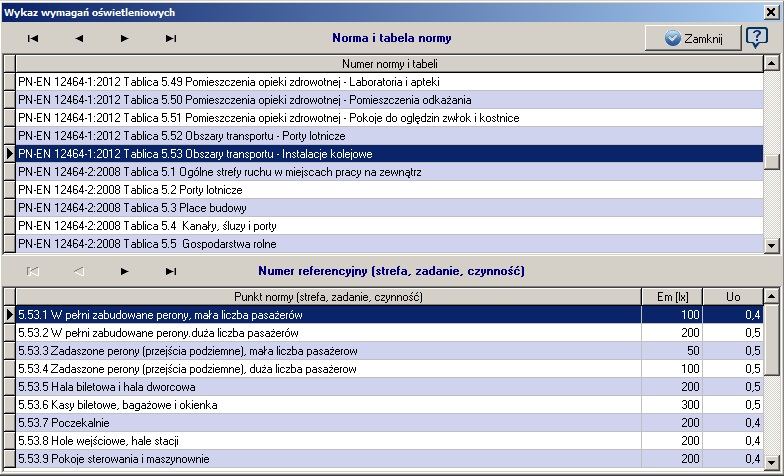Select Tablica 5.50 Pomieszczenia odkażania row

pos(390,100)
